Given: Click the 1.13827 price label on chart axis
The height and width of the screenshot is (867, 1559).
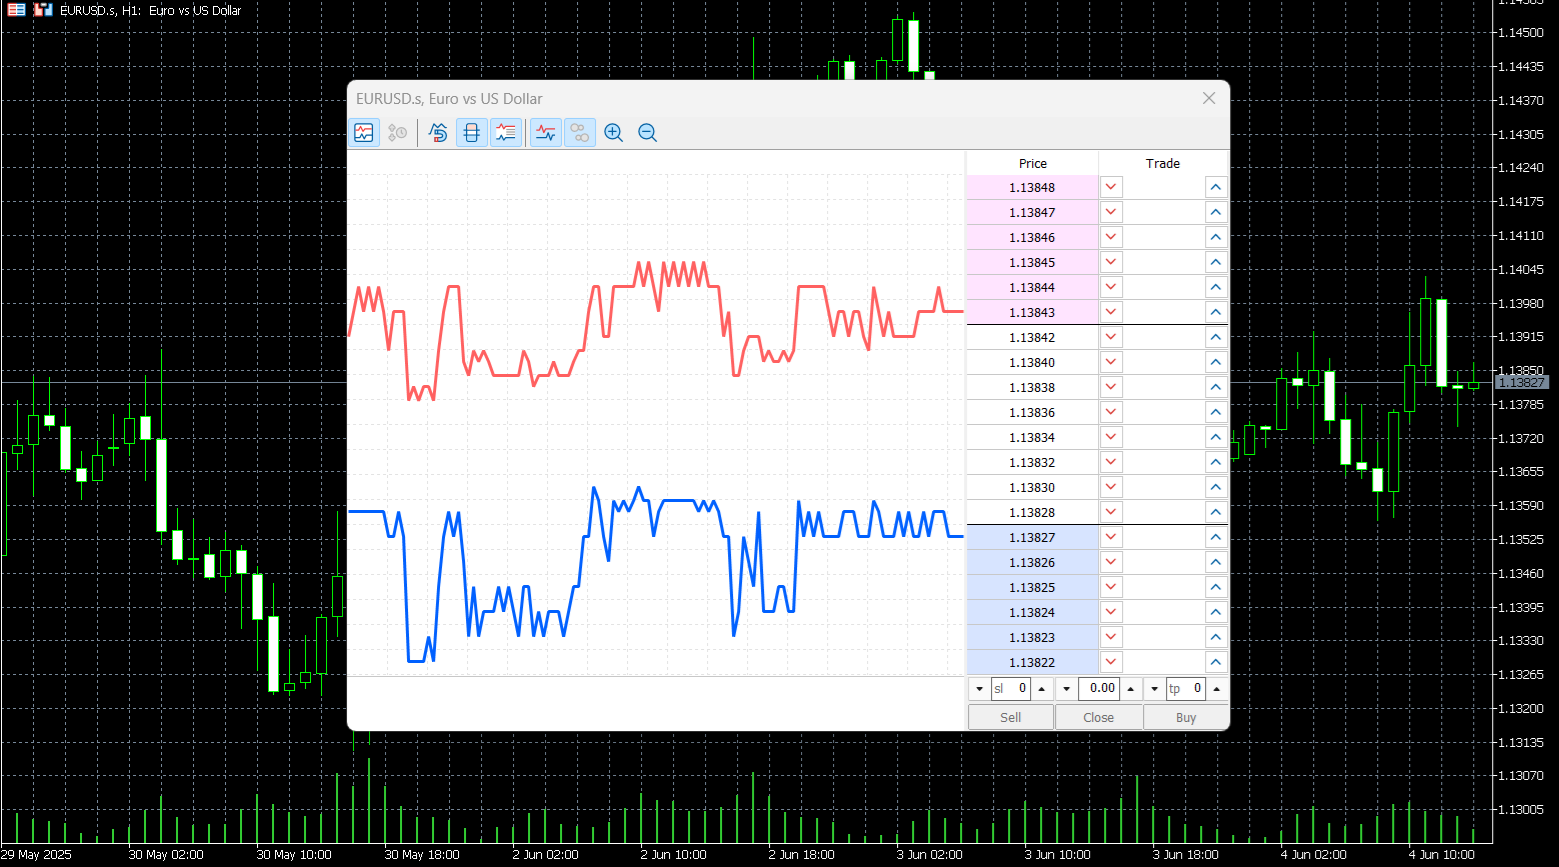Looking at the screenshot, I should pyautogui.click(x=1521, y=382).
